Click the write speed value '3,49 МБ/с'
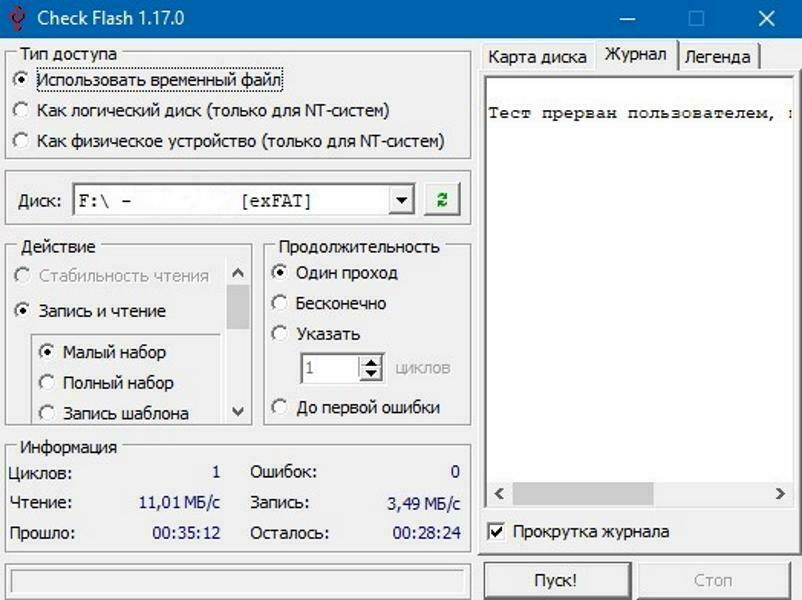The width and height of the screenshot is (802, 600). coord(424,504)
